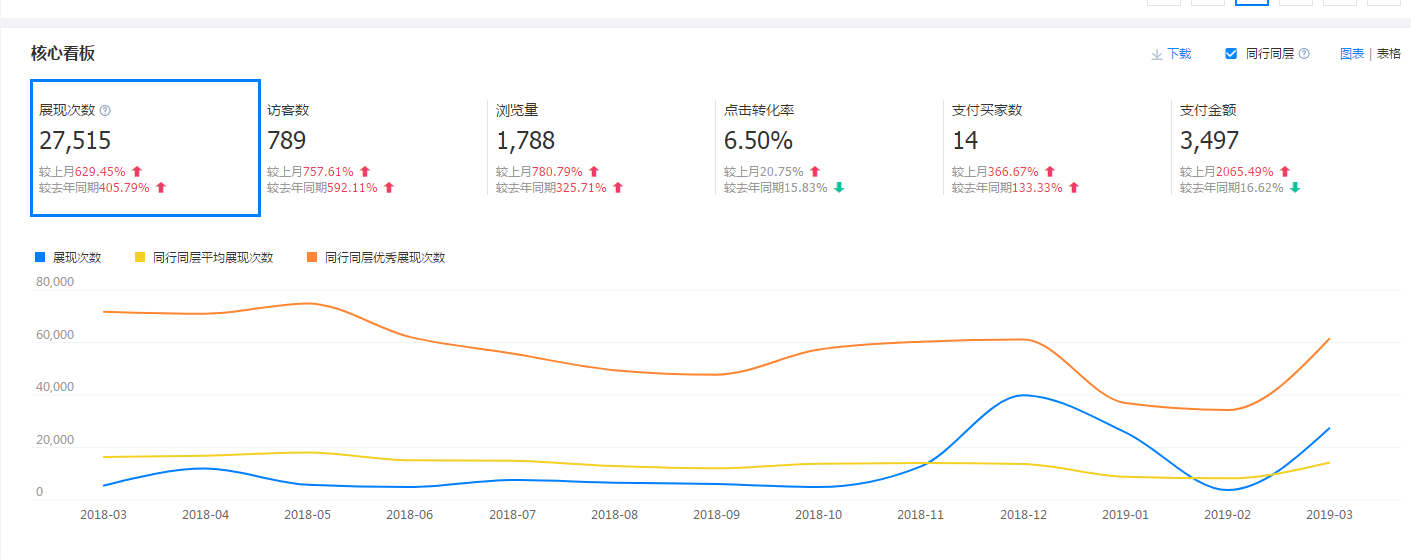Toggle 同行同层平均展现次数 legend series

[x=204, y=257]
